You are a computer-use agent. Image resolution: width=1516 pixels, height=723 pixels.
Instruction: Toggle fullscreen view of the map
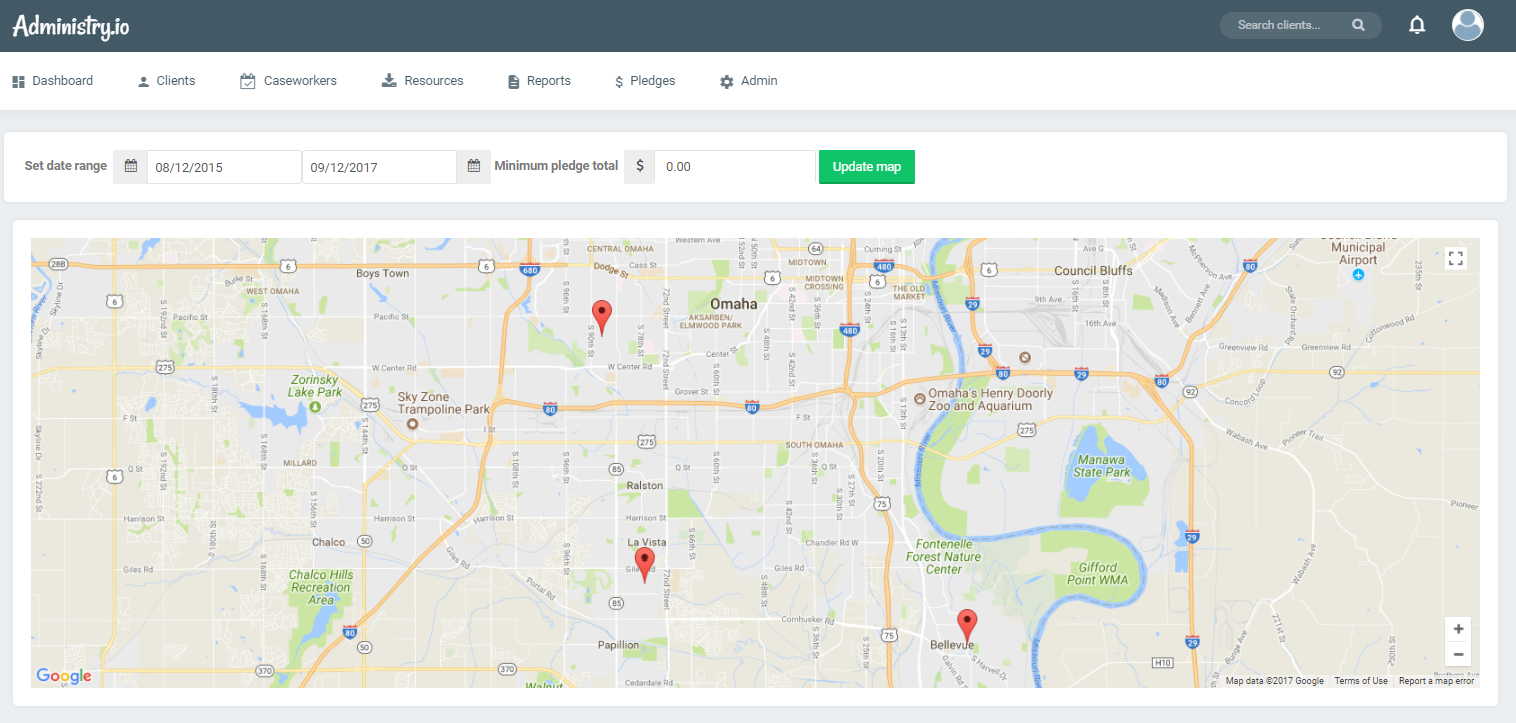point(1456,257)
